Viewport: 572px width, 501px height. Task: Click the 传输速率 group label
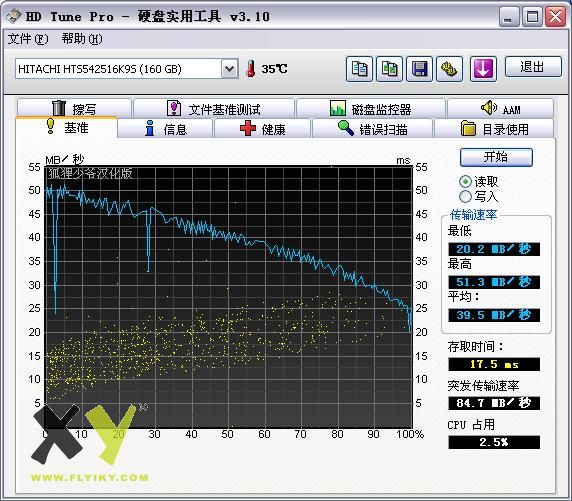[474, 215]
